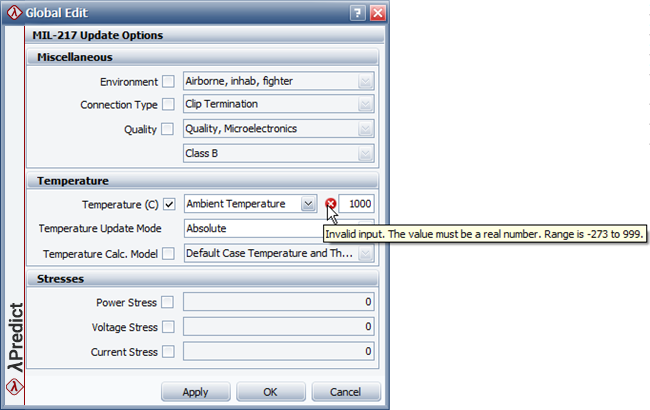Image resolution: width=650 pixels, height=410 pixels.
Task: Uncheck the Temperature (C) checkbox
Action: coord(169,204)
